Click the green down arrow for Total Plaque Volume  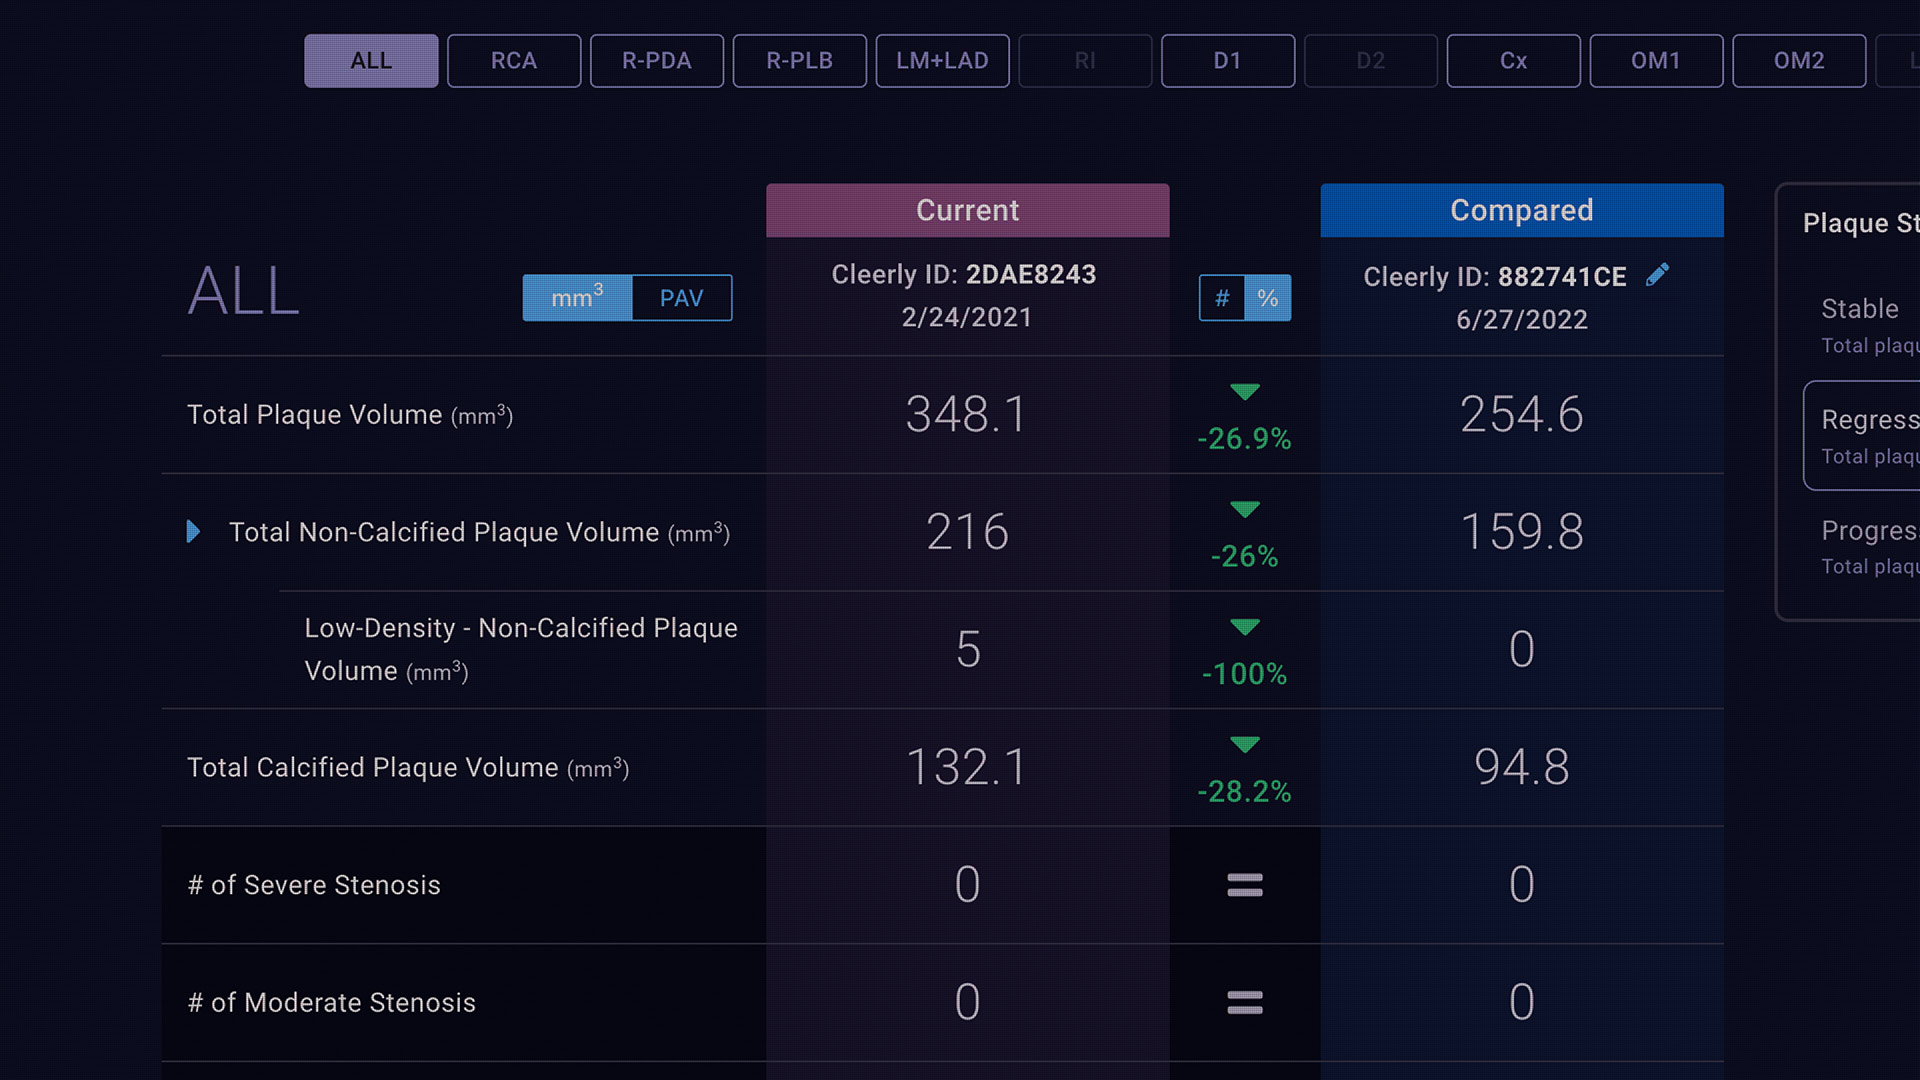coord(1244,392)
